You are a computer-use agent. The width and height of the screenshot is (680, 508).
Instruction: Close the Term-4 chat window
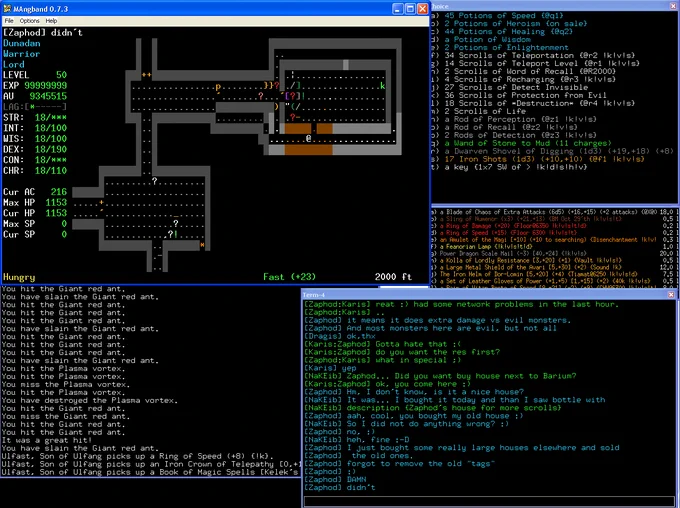(671, 295)
